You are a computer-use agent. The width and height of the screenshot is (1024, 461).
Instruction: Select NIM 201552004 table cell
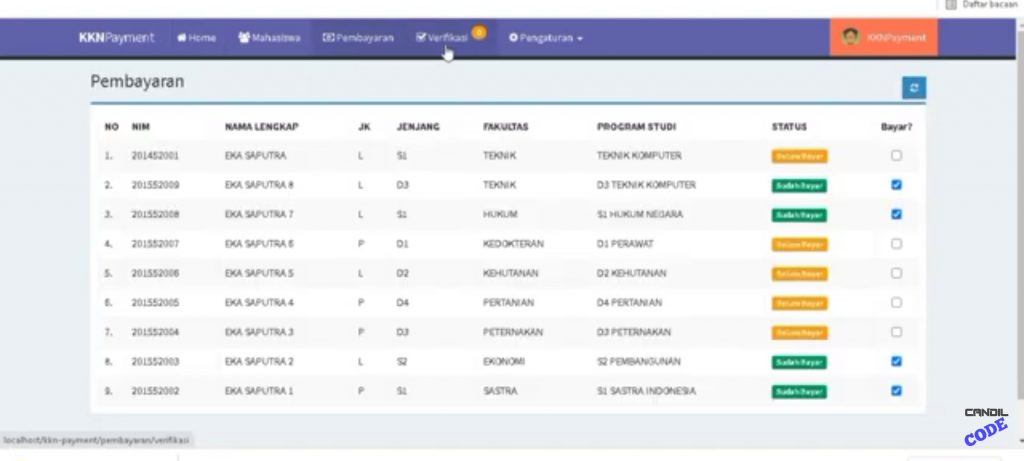point(155,332)
